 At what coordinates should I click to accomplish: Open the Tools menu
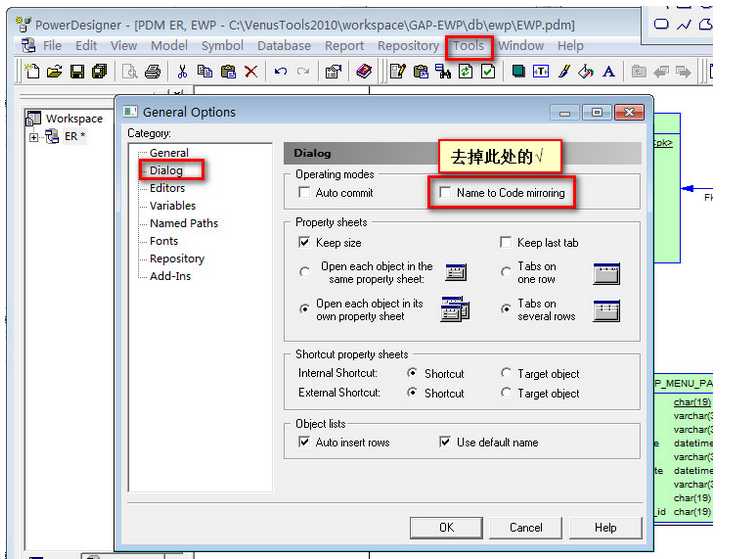coord(469,46)
